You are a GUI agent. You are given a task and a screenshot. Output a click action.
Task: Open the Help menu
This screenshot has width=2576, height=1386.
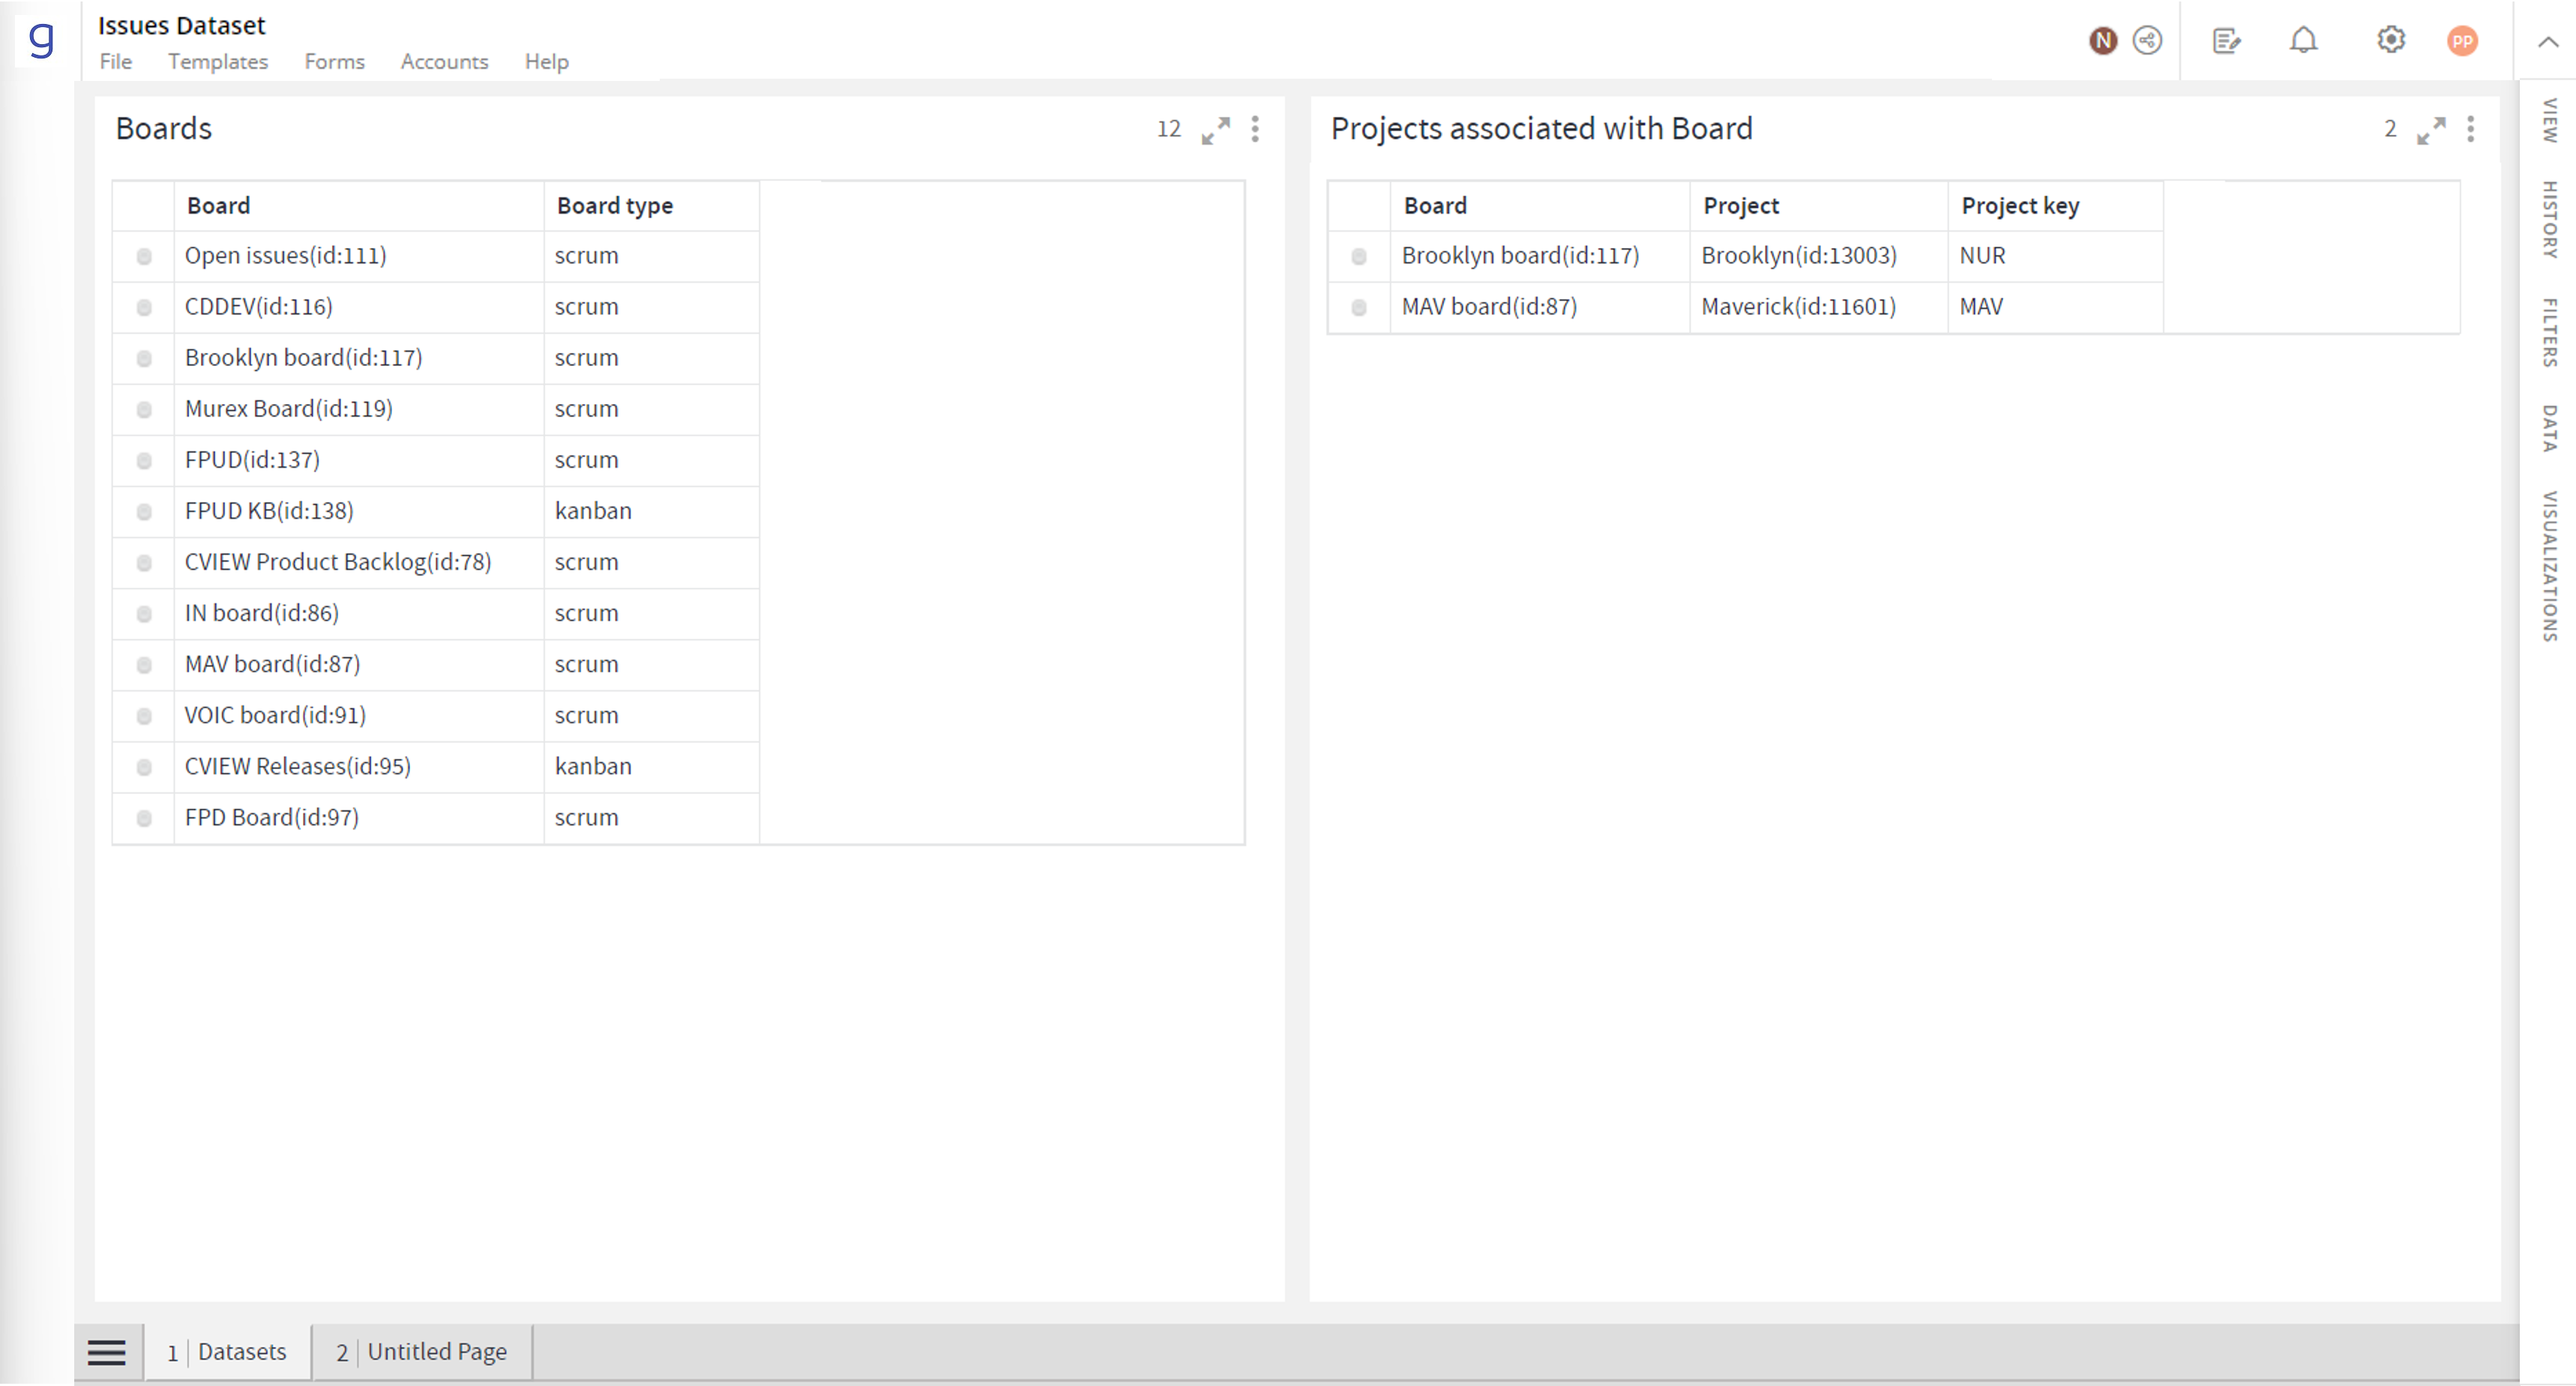coord(547,62)
